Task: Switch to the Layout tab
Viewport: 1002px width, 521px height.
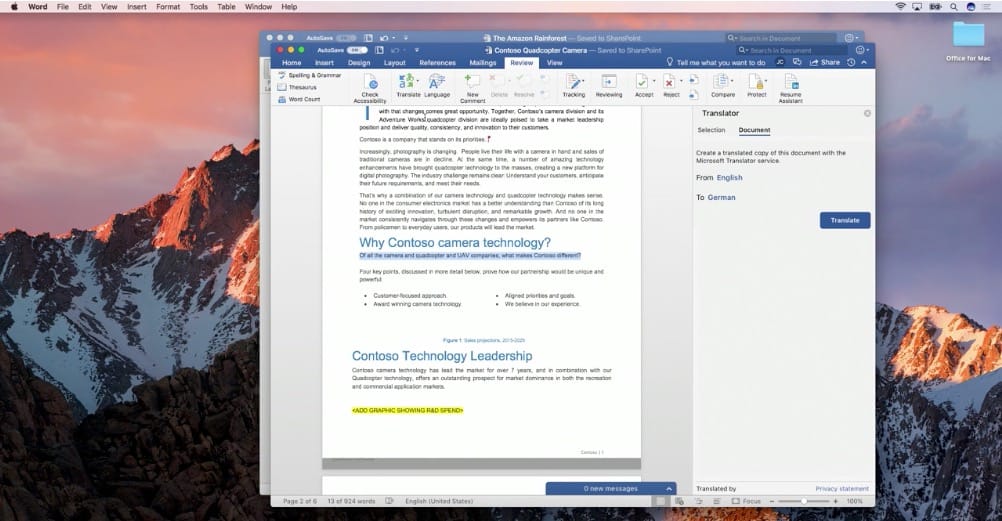Action: (x=394, y=63)
